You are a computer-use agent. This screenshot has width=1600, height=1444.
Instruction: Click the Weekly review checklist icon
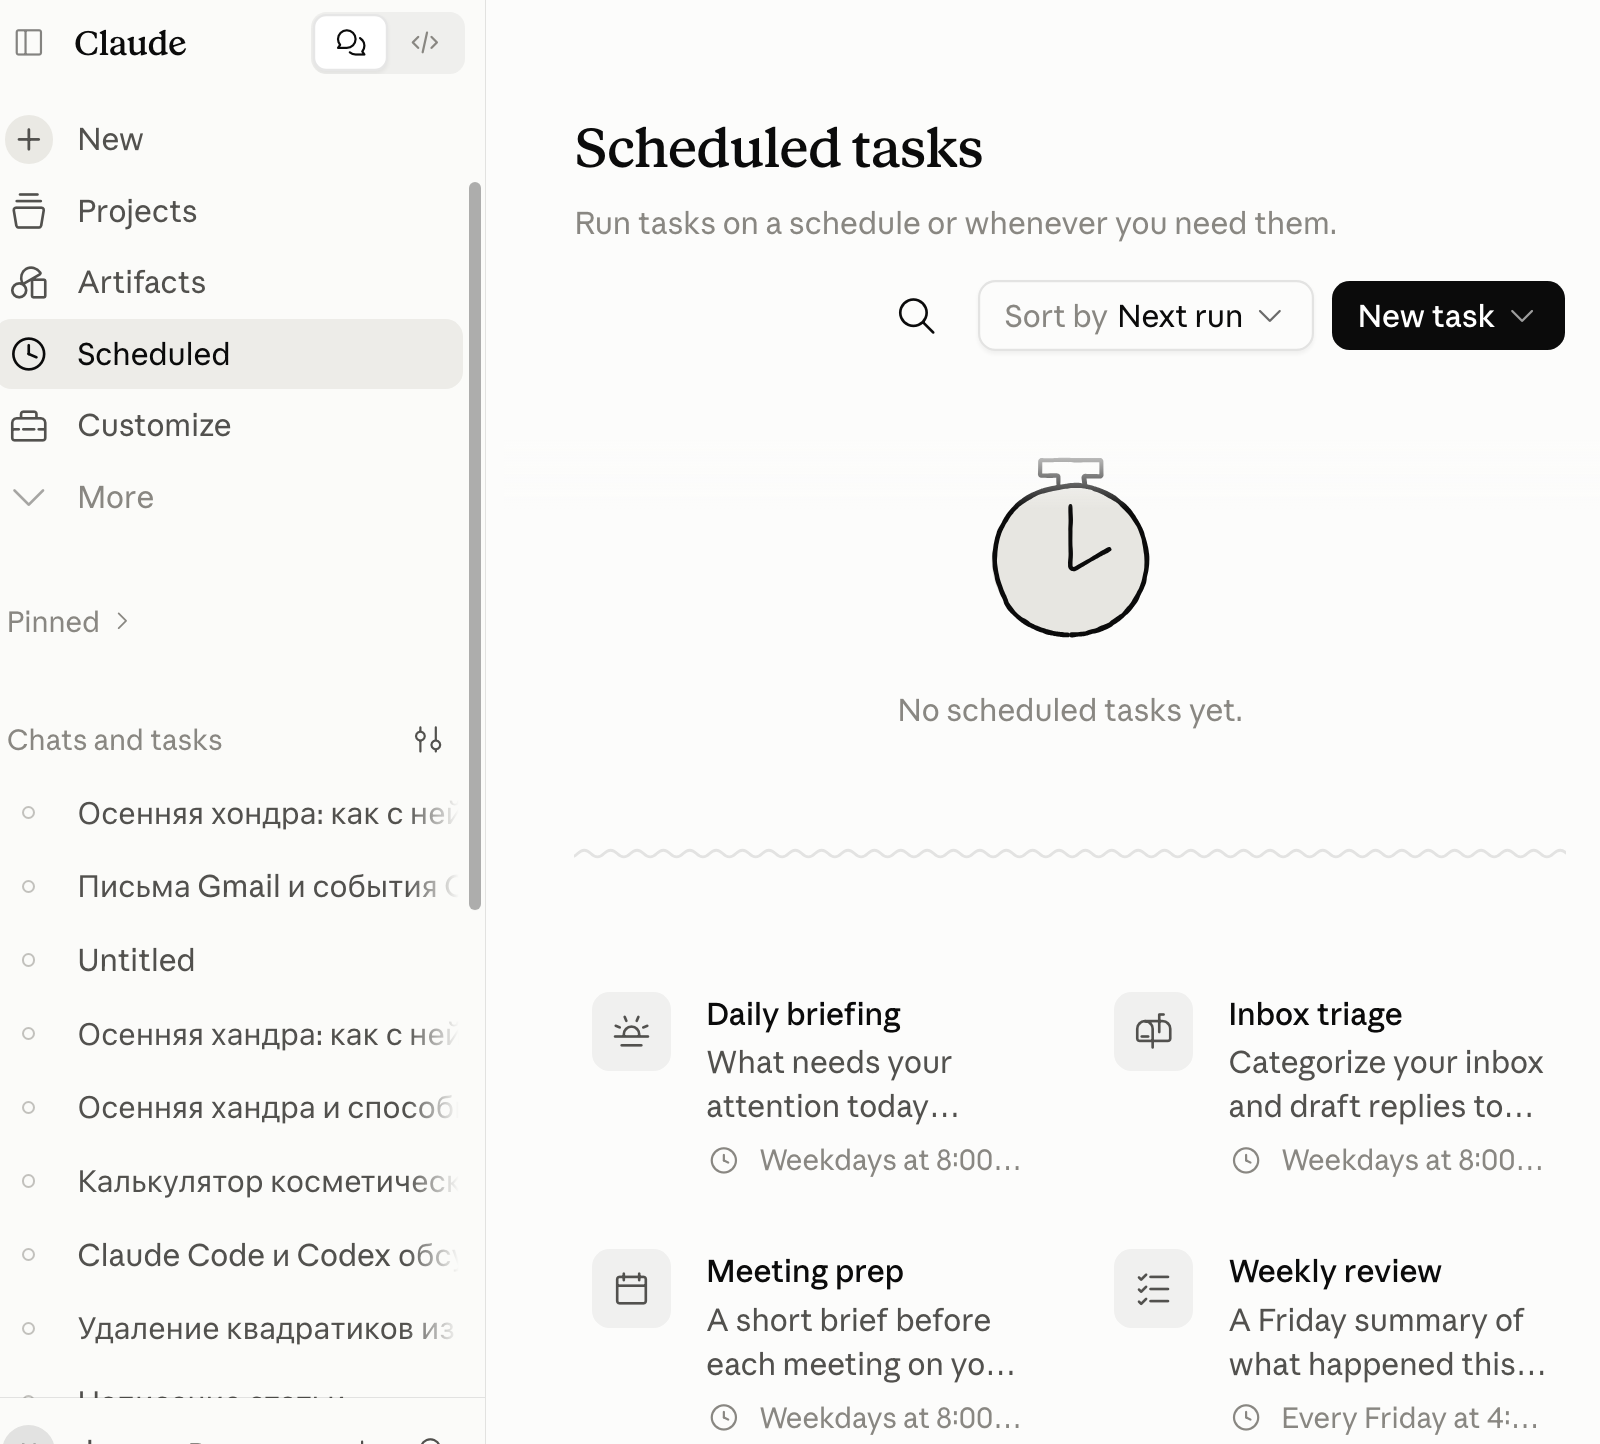pos(1153,1289)
